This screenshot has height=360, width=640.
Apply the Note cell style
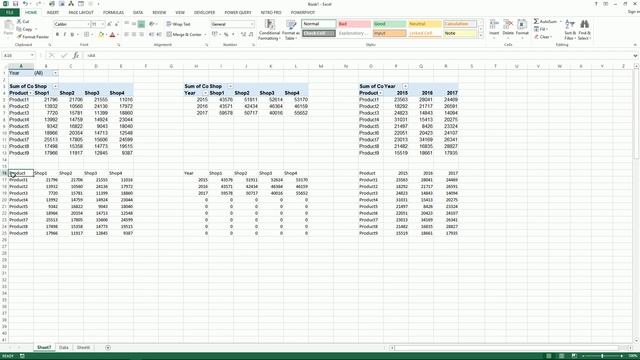click(x=460, y=33)
